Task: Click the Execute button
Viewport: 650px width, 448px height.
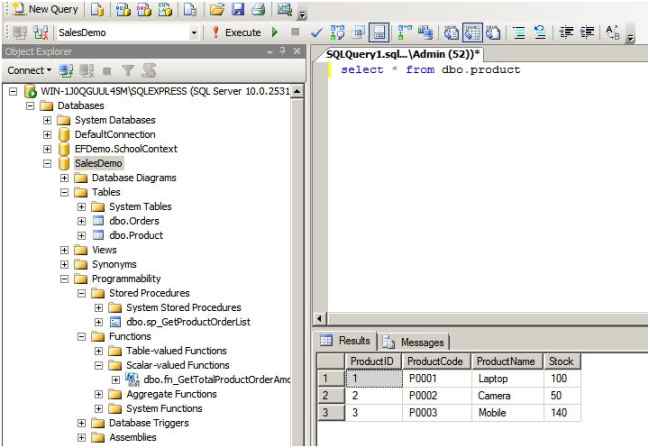Action: 237,32
